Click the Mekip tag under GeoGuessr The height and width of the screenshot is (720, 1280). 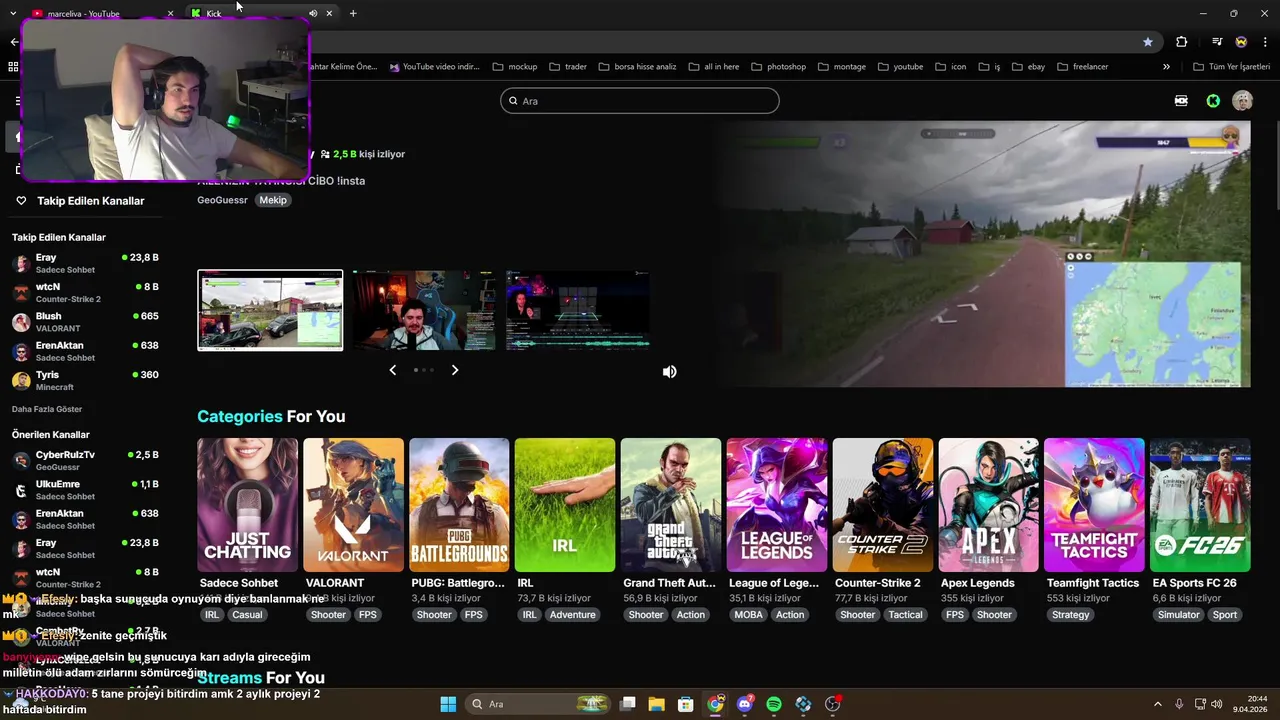pyautogui.click(x=273, y=200)
